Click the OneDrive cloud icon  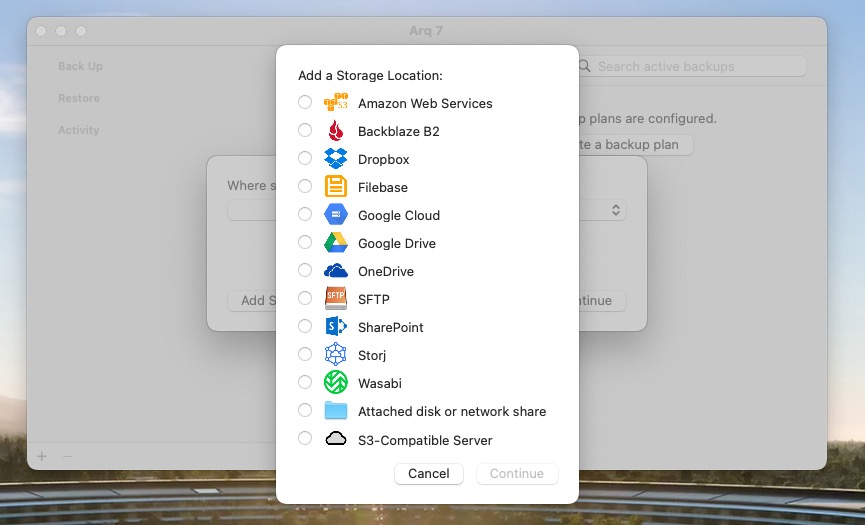tap(336, 271)
